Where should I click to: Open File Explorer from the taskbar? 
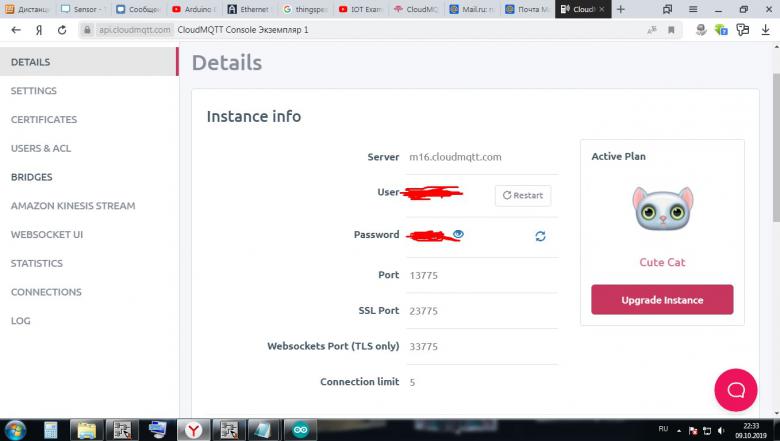click(x=87, y=430)
